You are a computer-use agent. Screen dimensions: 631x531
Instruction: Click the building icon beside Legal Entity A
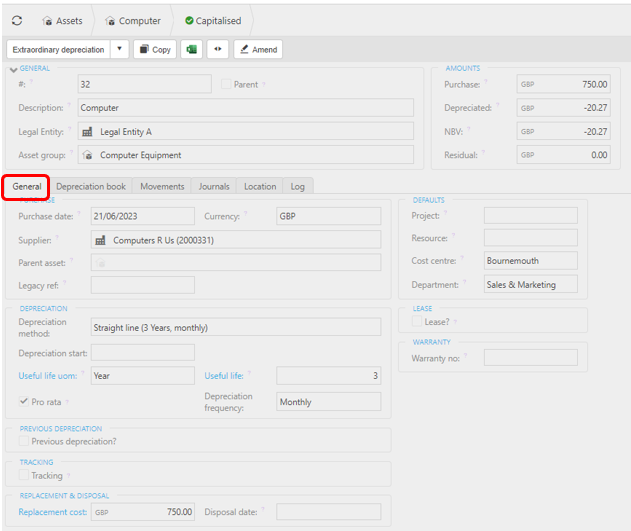pos(87,132)
